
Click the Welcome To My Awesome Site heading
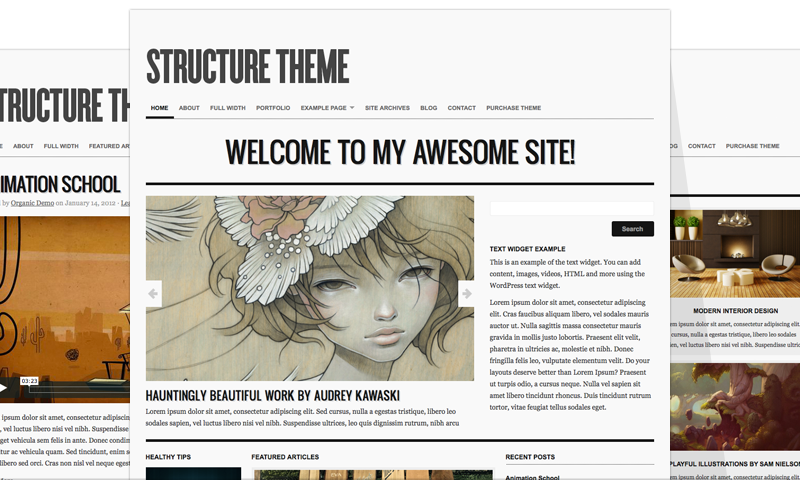click(400, 152)
